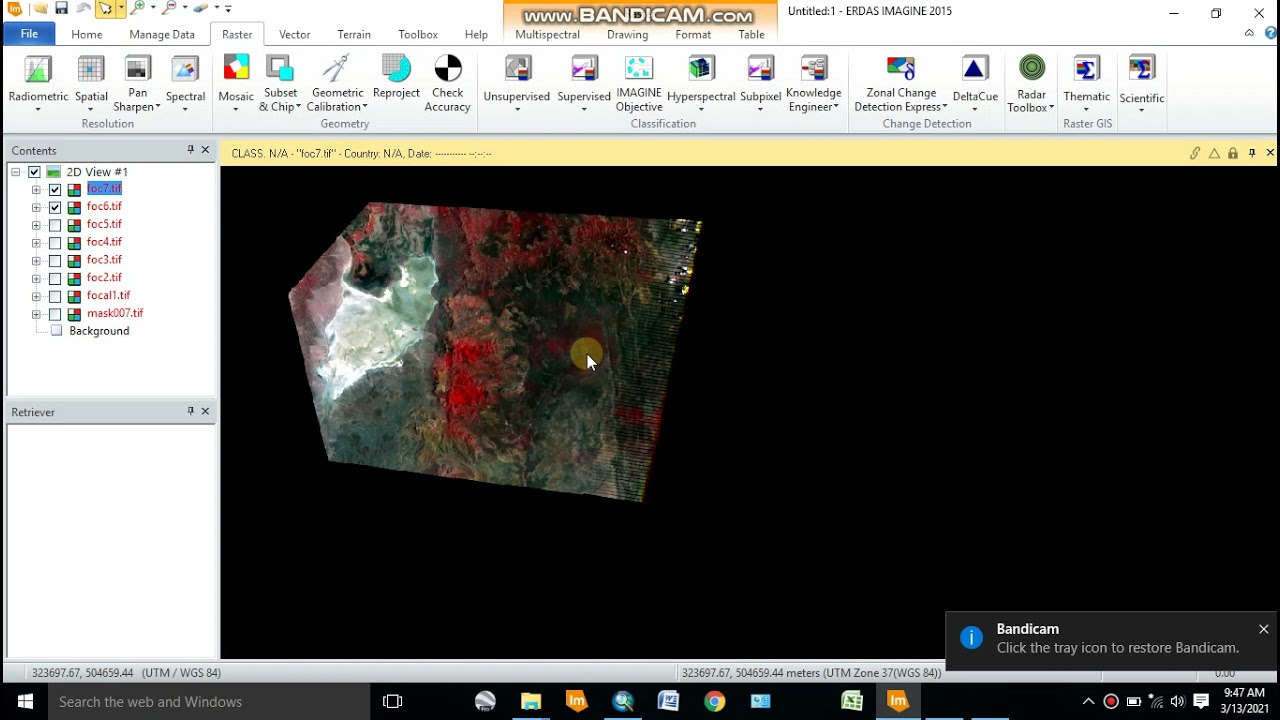Screen dimensions: 1280x720
Task: Launch the Mosaic tool
Action: click(x=236, y=80)
